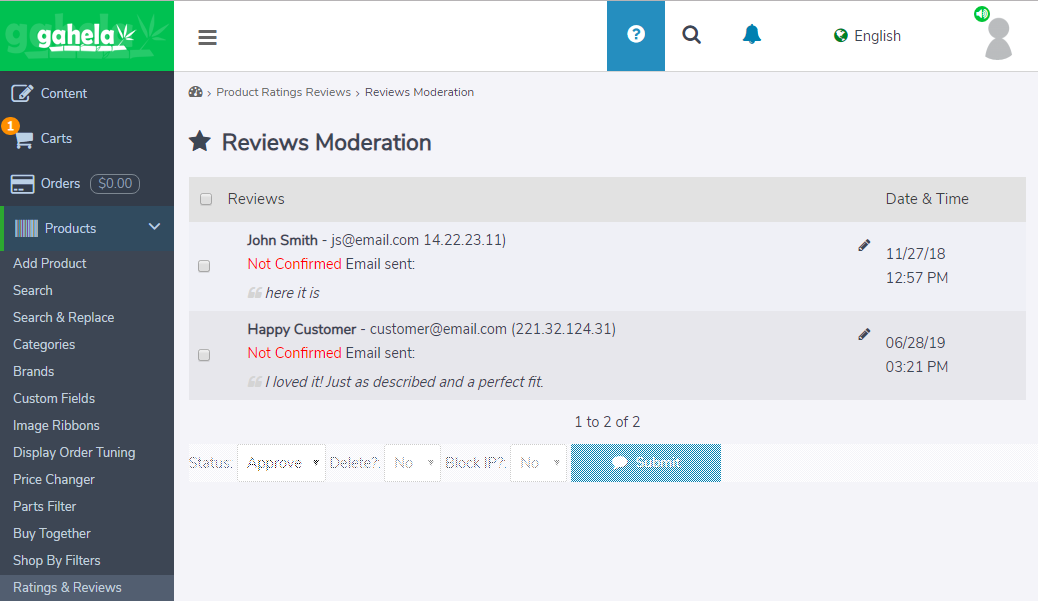
Task: Open the hamburger navigation menu
Action: point(207,37)
